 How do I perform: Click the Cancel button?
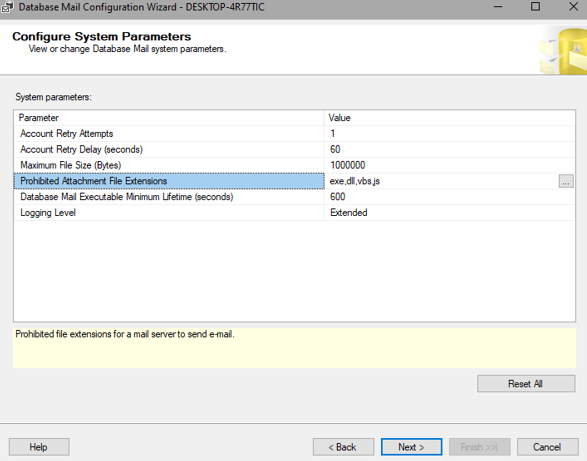pos(547,447)
